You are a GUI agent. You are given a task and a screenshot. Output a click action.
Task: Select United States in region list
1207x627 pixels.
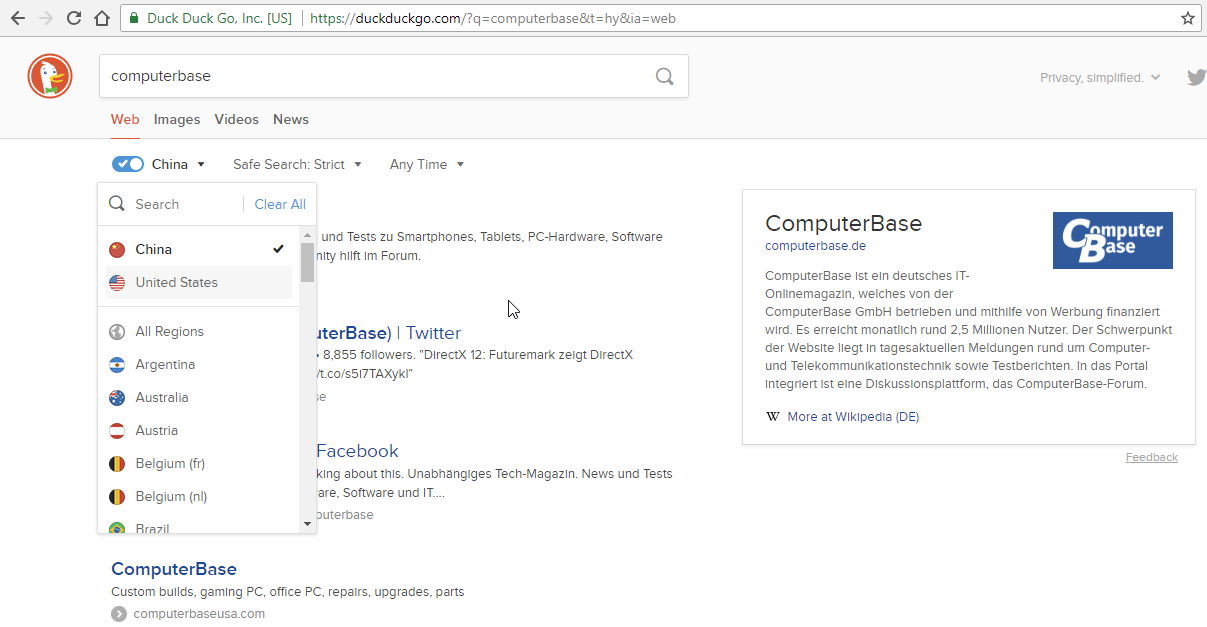pos(200,282)
